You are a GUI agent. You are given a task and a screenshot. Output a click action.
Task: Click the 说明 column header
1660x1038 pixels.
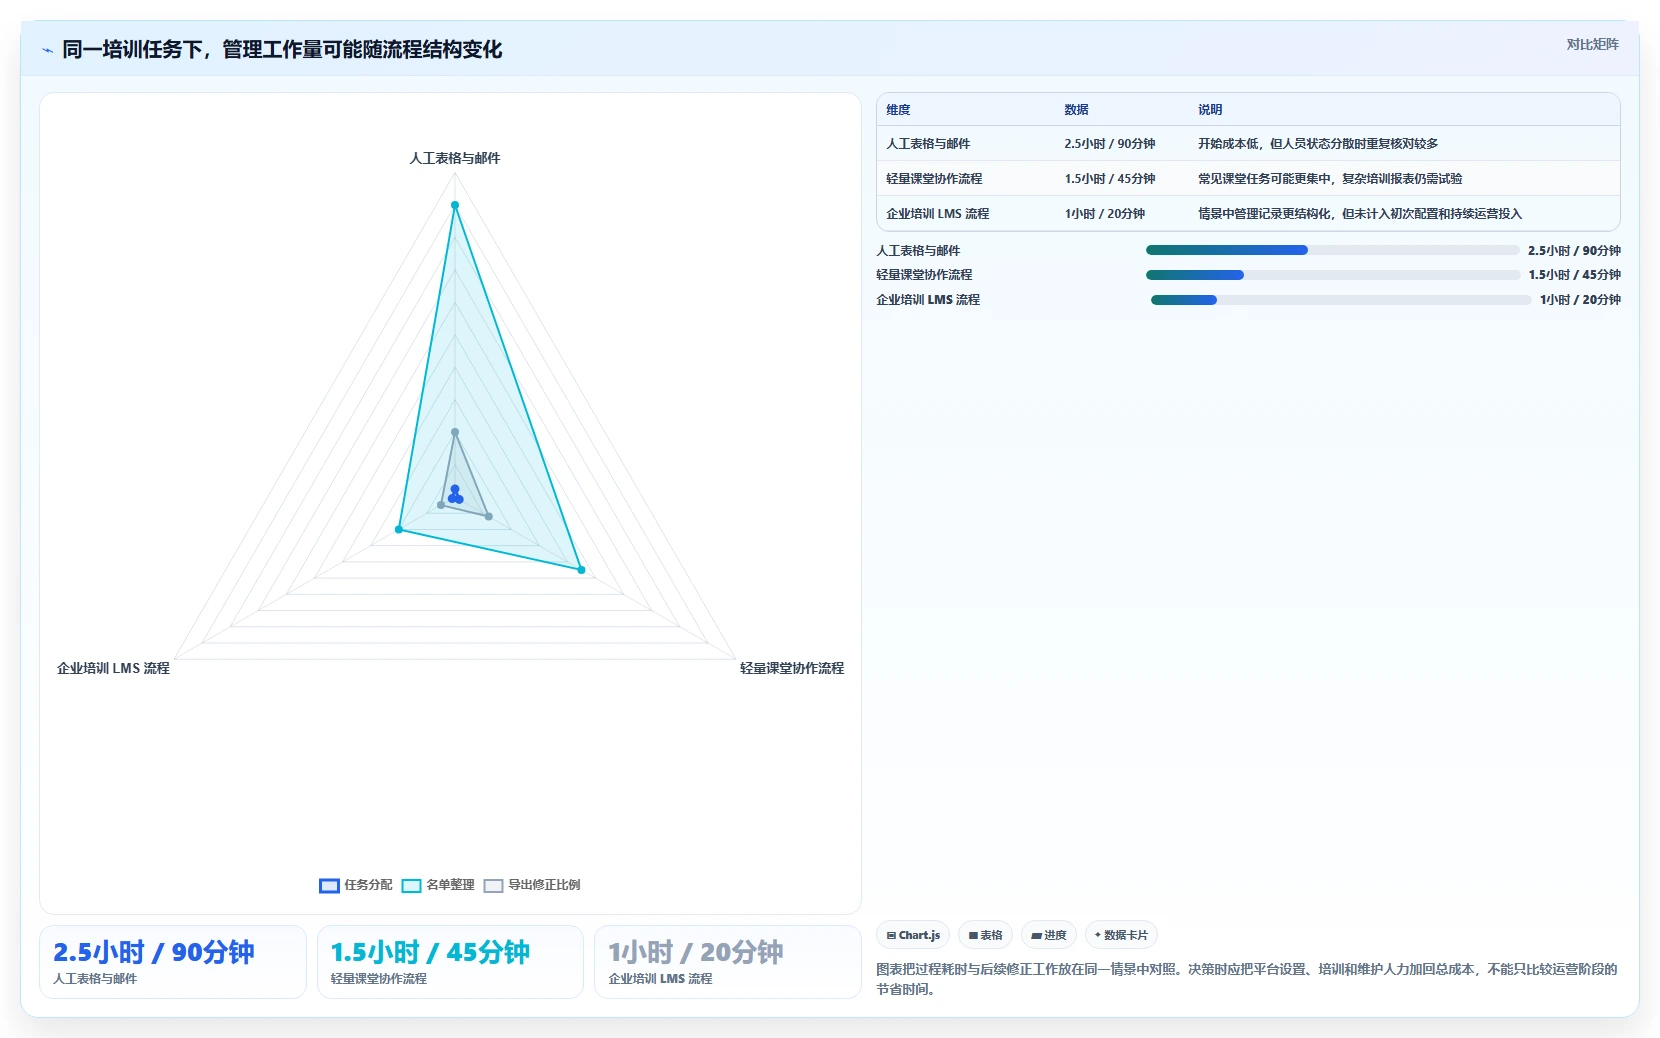click(1210, 110)
